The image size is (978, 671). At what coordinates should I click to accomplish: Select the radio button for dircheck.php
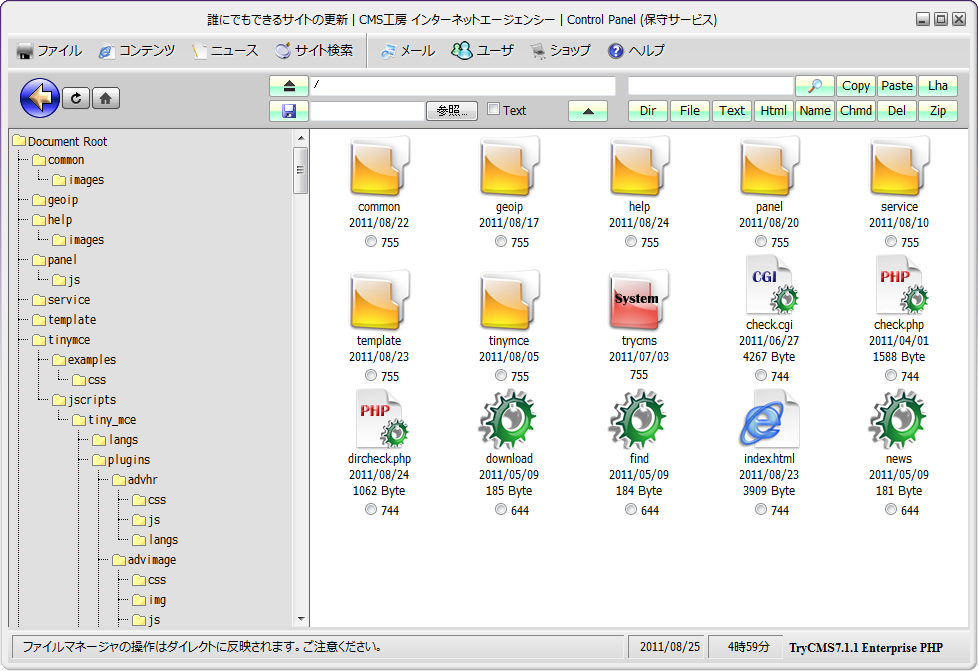[371, 510]
